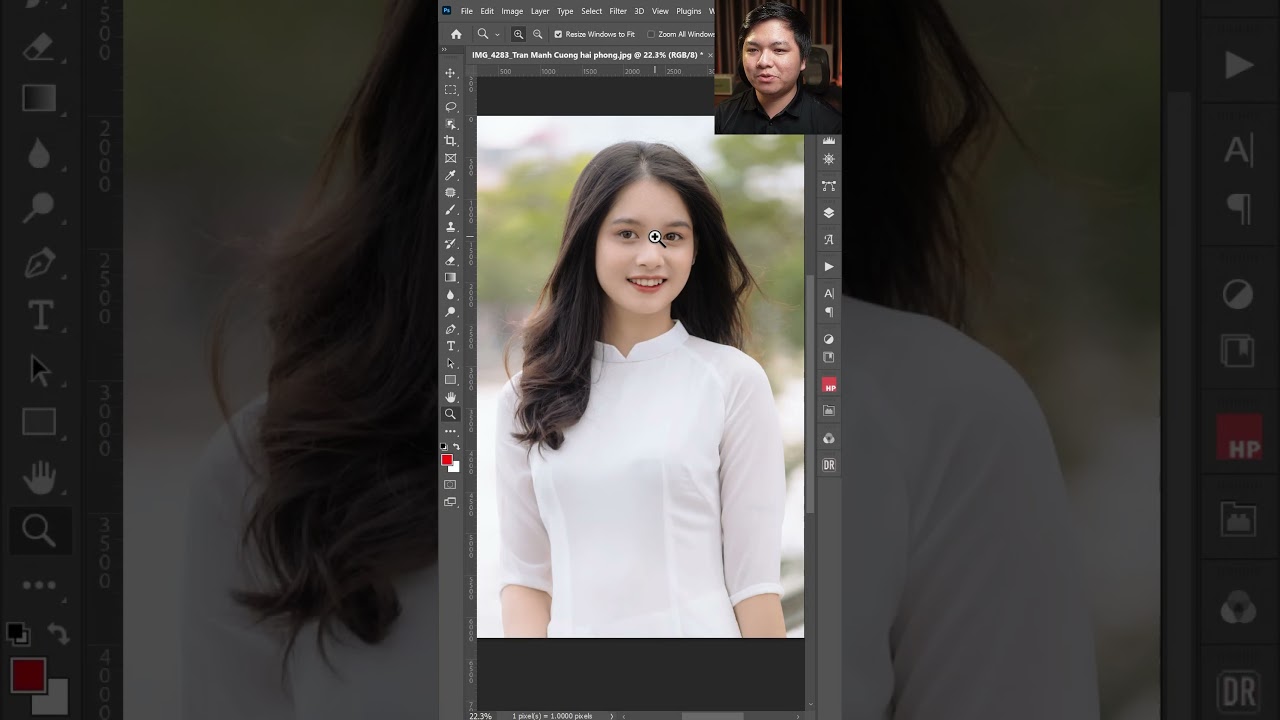Select the Rectangle shape tool
Image resolution: width=1280 pixels, height=720 pixels.
click(x=450, y=380)
